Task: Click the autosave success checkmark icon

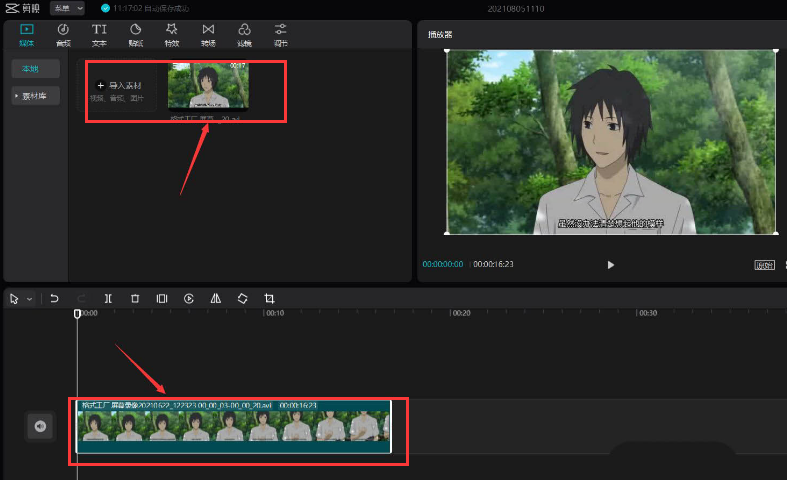Action: coord(105,8)
